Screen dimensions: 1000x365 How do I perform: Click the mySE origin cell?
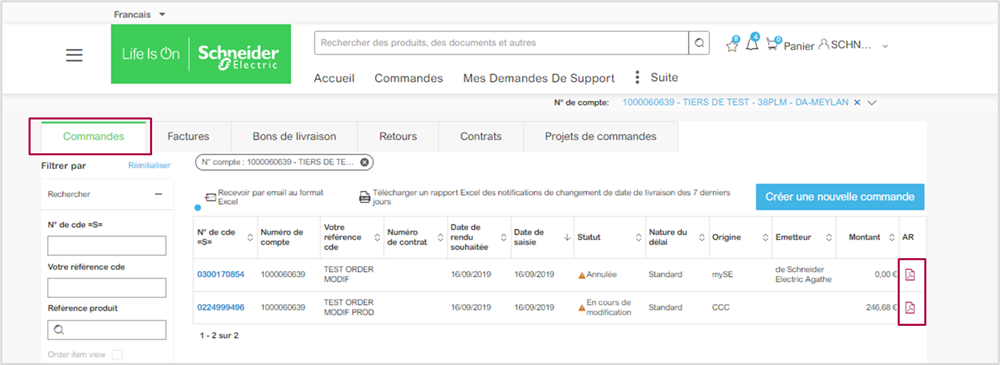[723, 275]
